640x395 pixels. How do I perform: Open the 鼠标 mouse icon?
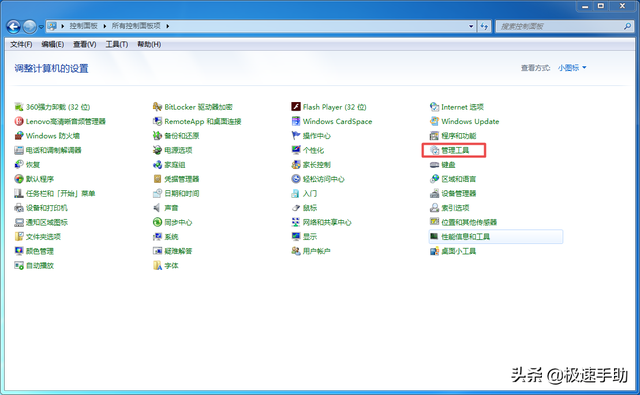[x=296, y=208]
